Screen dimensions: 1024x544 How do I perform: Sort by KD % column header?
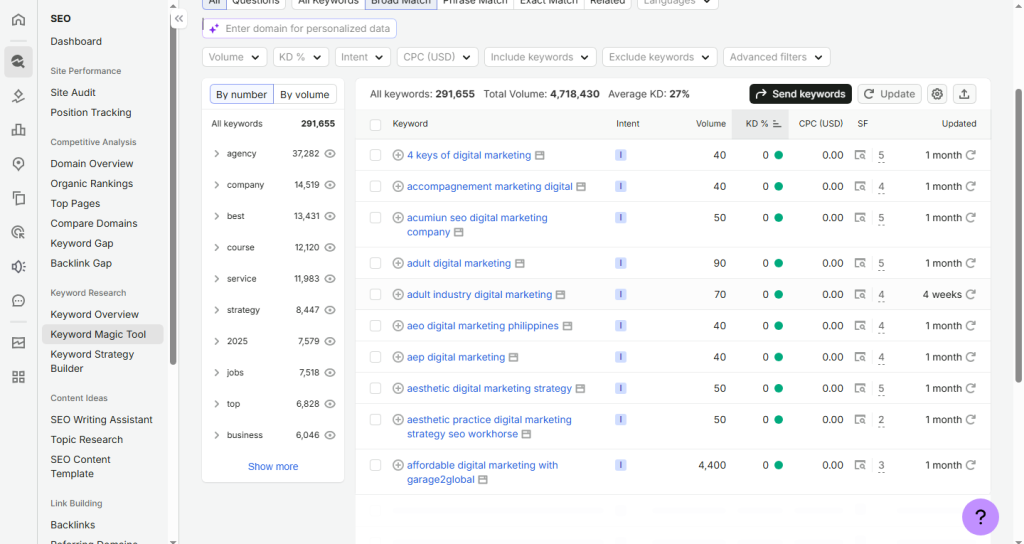pyautogui.click(x=760, y=124)
